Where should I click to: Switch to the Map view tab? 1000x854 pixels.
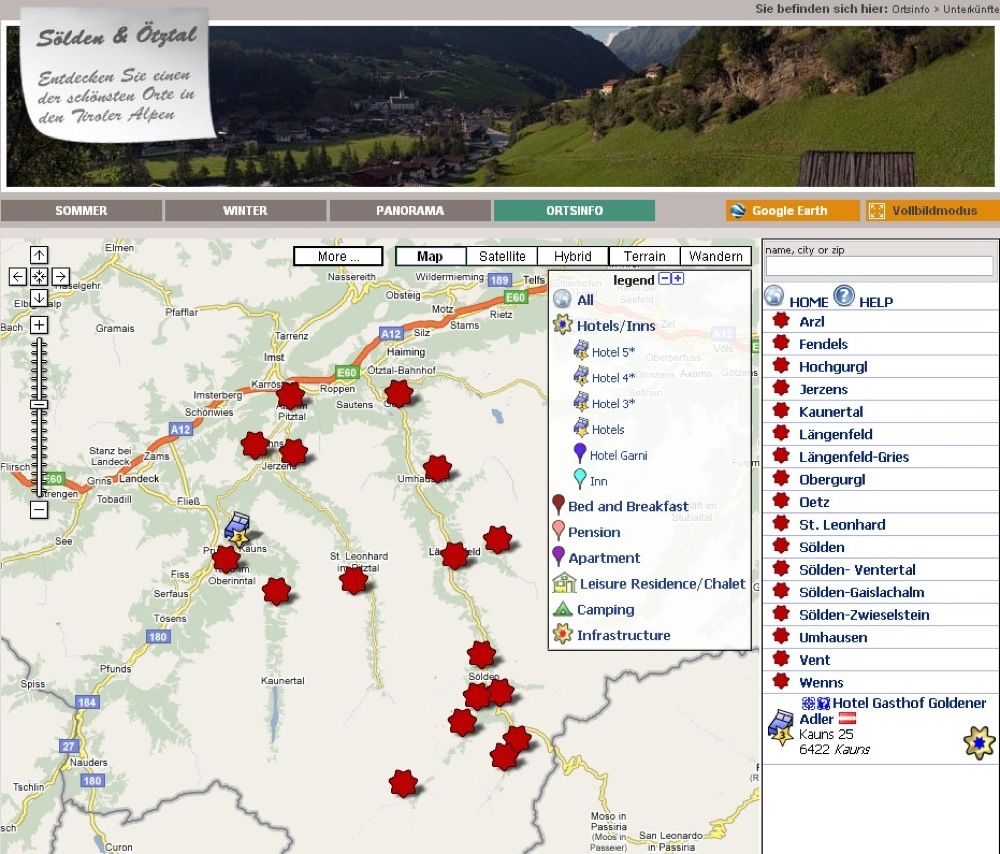click(430, 256)
